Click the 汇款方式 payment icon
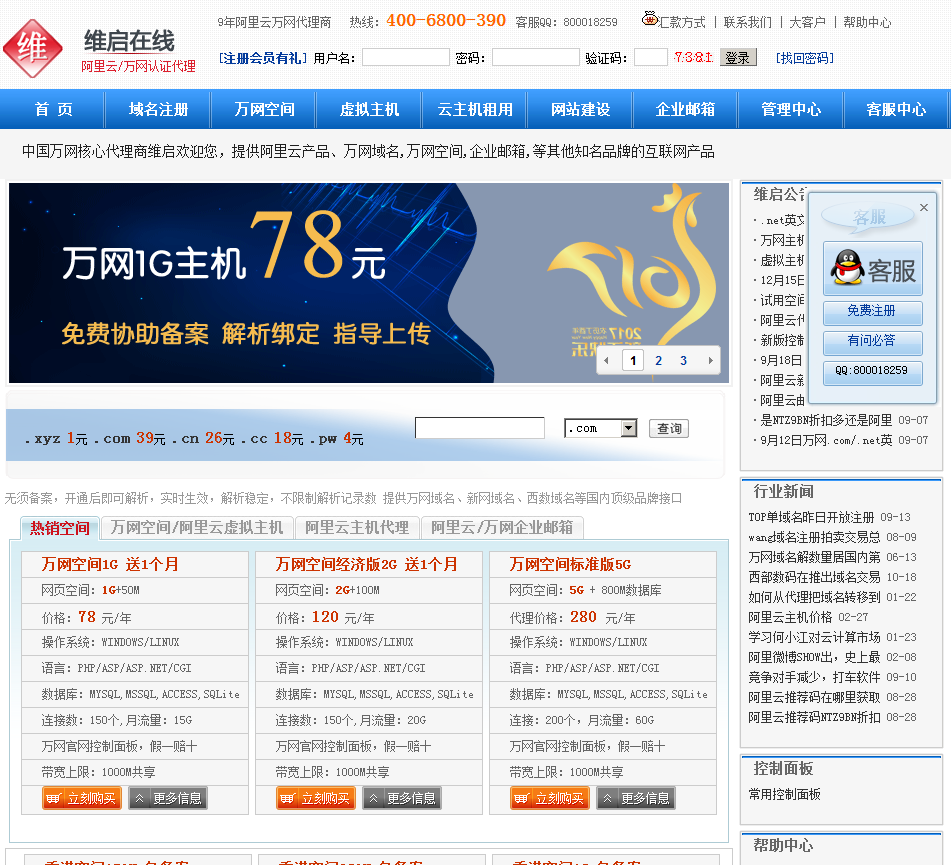951x865 pixels. pos(650,18)
